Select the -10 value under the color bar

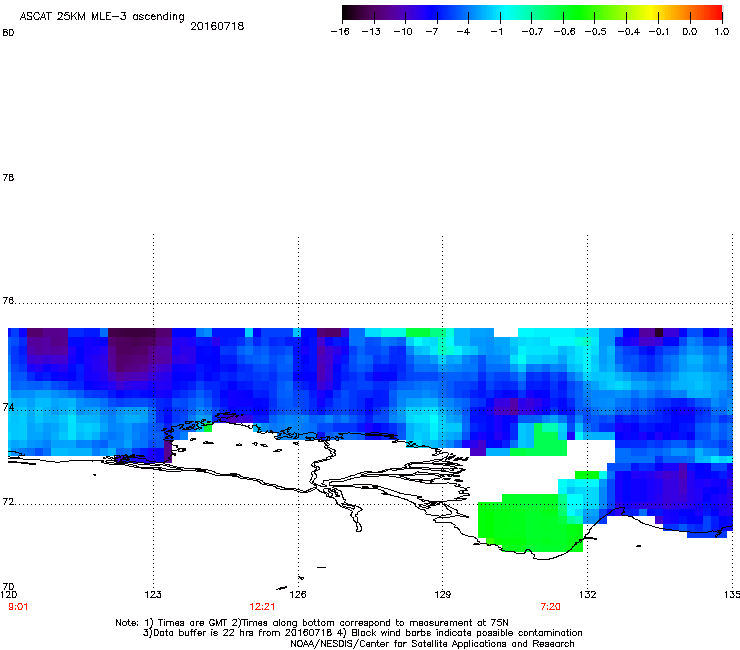403,32
